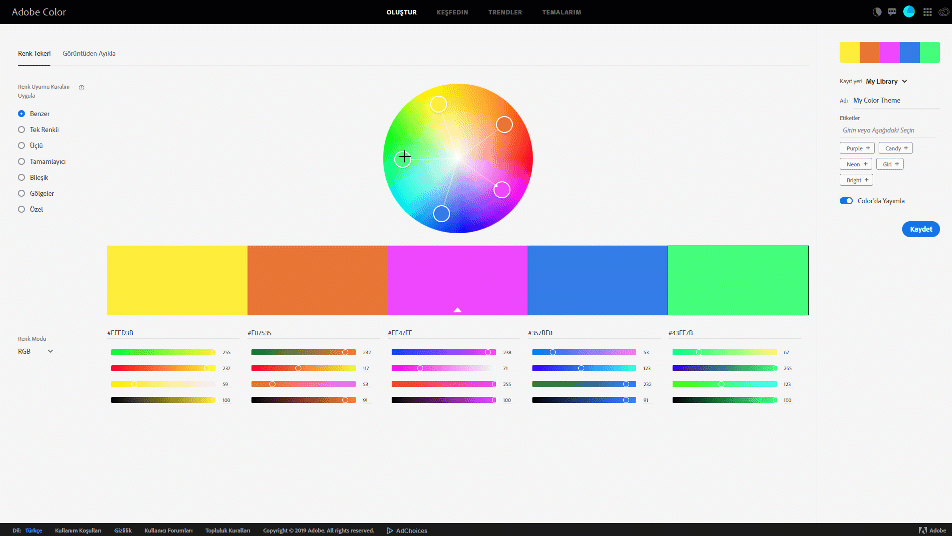Open the Kullanıcı Forumları footer link
952x536 pixels.
click(168, 531)
